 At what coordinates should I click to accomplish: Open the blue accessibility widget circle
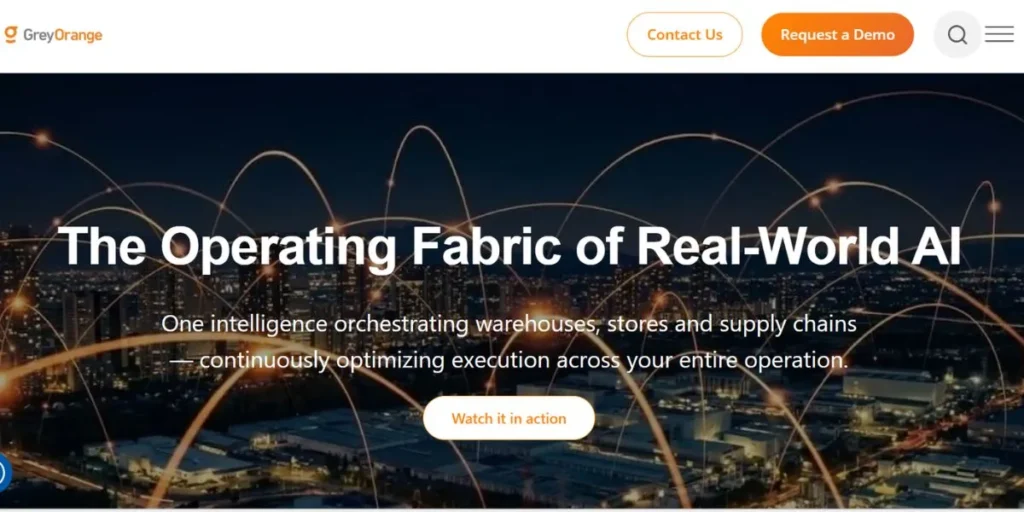pos(3,472)
